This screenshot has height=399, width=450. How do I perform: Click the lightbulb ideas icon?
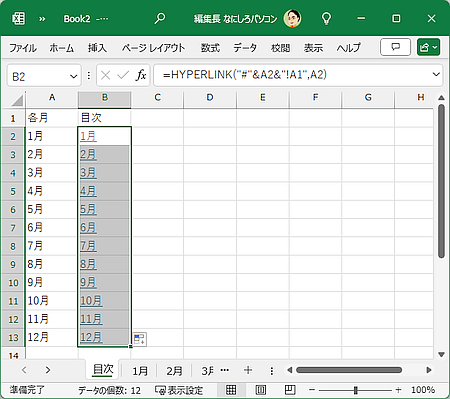point(326,18)
